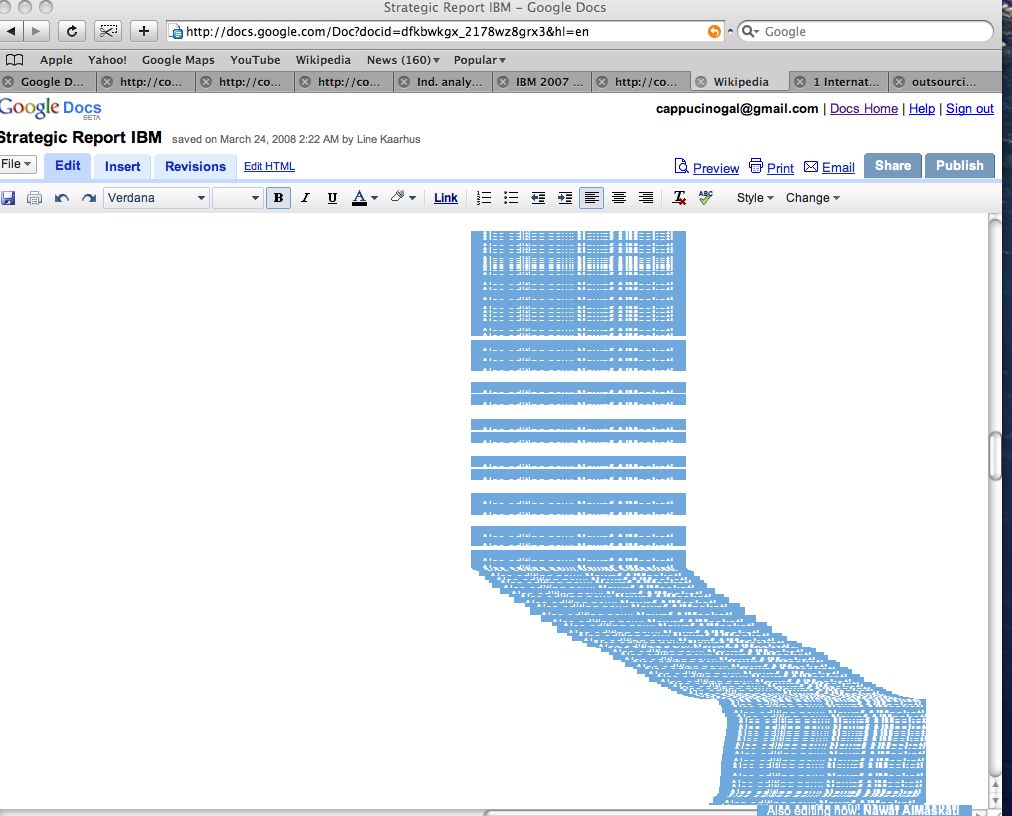This screenshot has height=816, width=1012.
Task: Open the Help link
Action: (922, 108)
